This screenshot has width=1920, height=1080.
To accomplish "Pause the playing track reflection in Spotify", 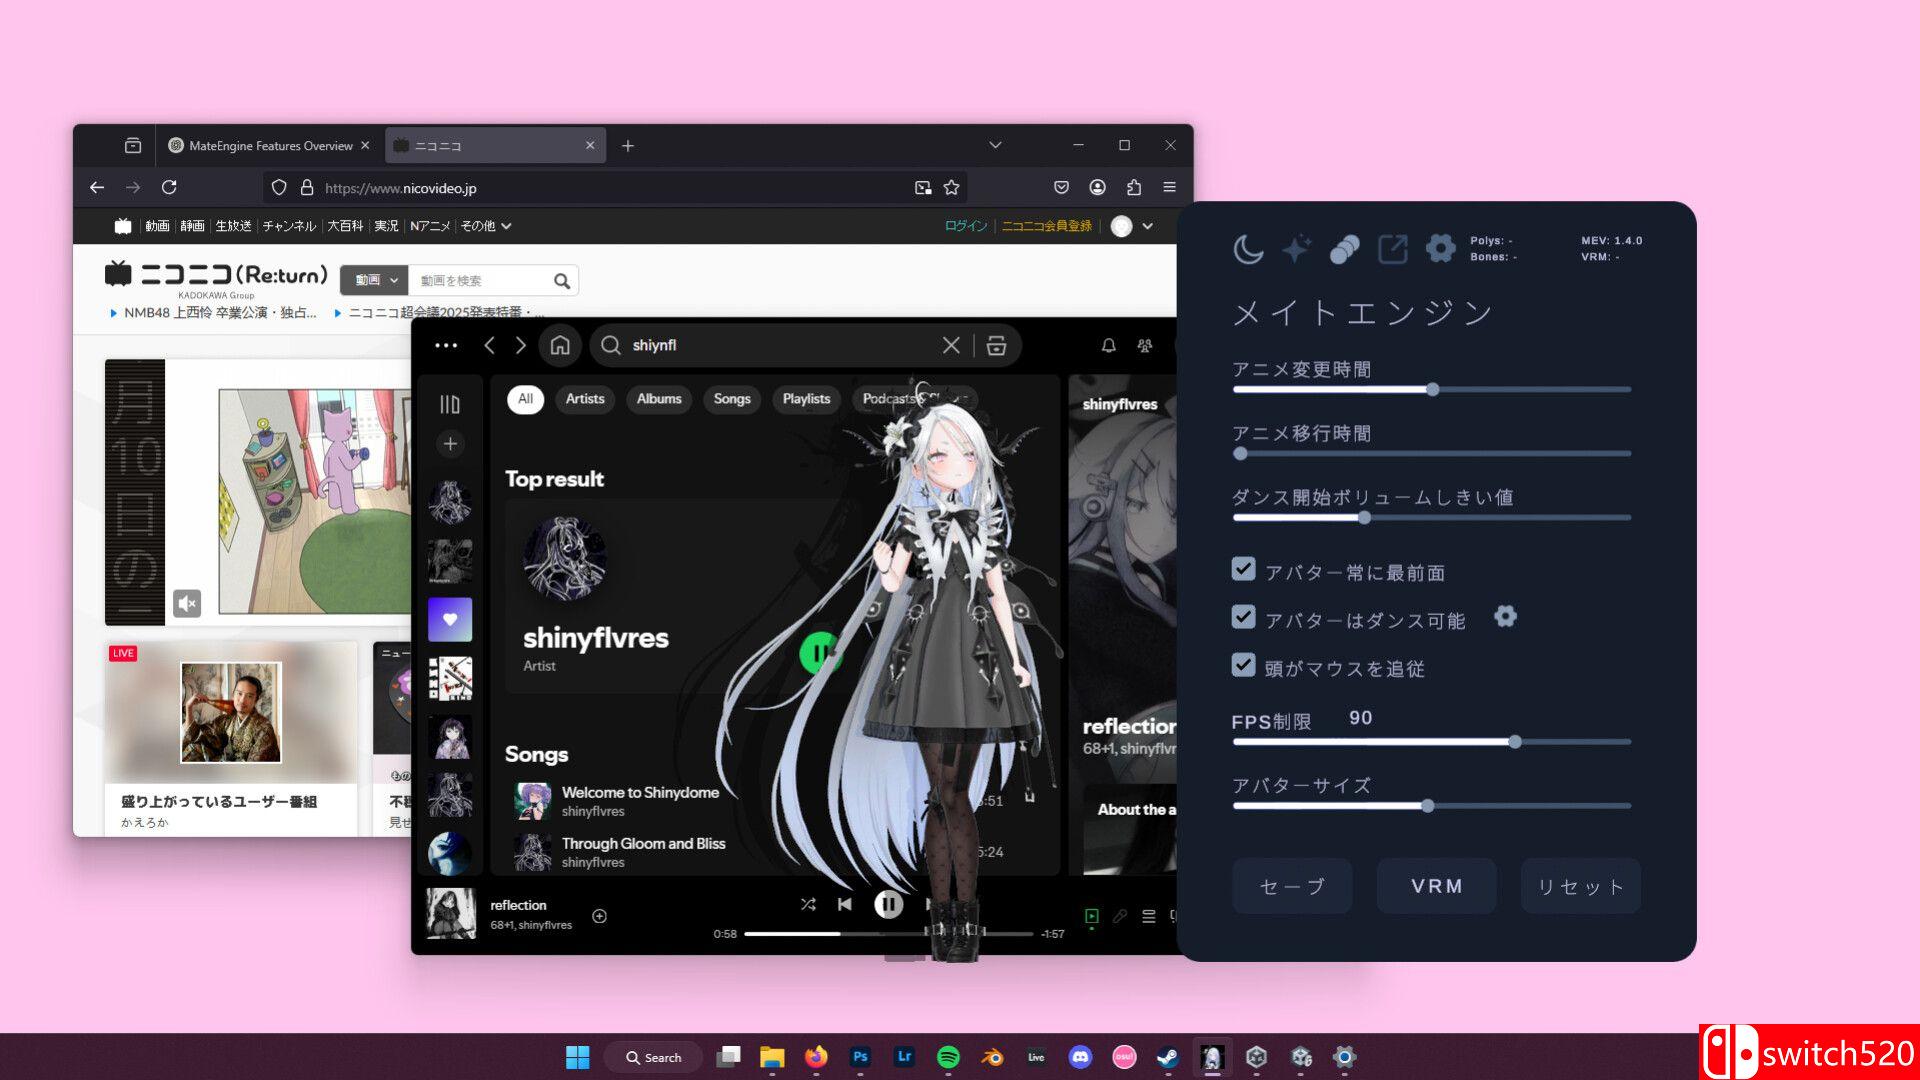I will (x=888, y=904).
